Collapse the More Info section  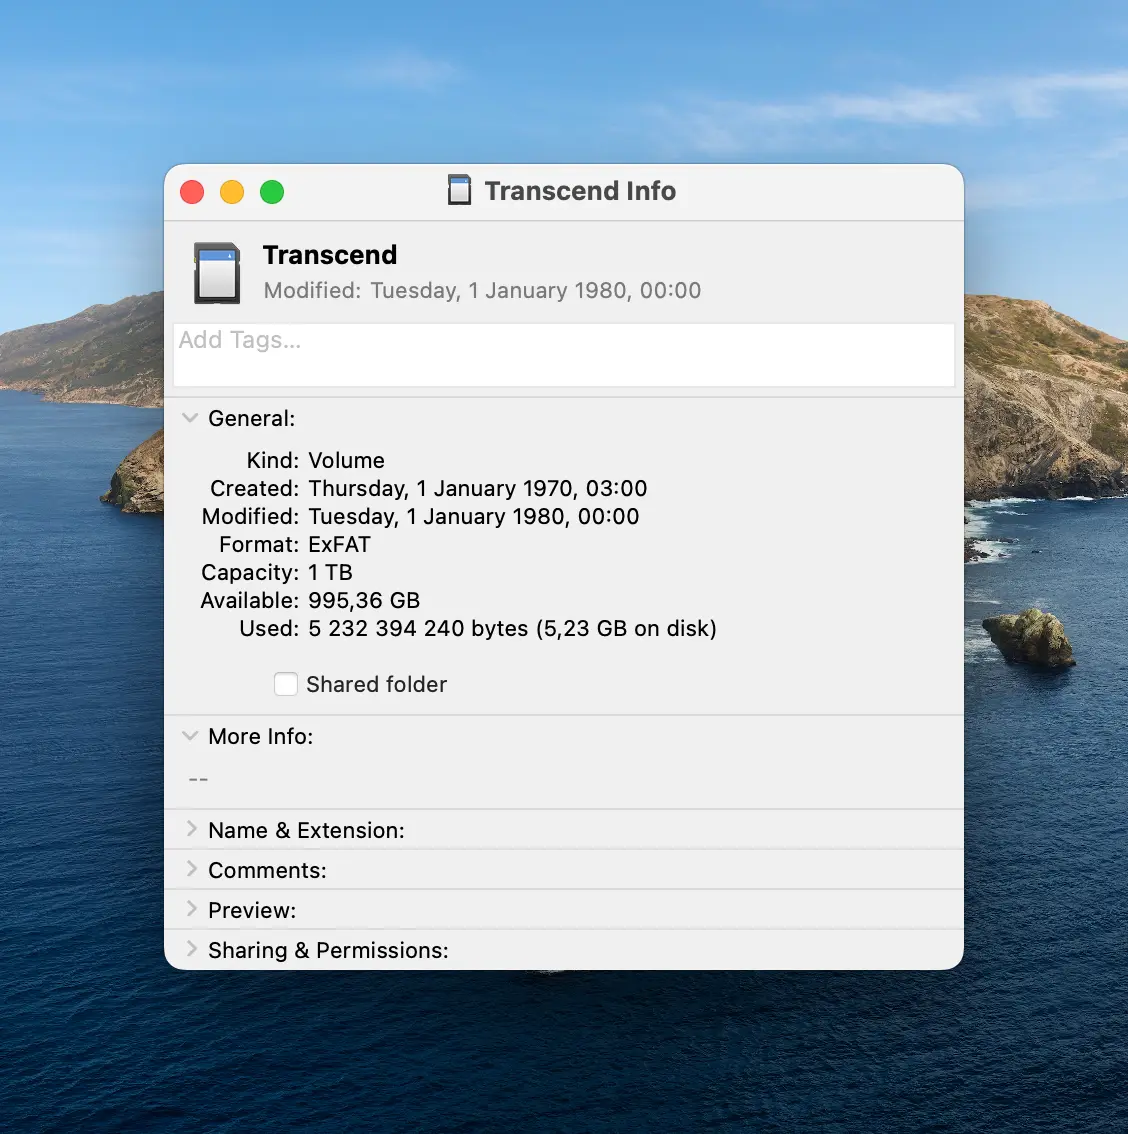(x=190, y=736)
